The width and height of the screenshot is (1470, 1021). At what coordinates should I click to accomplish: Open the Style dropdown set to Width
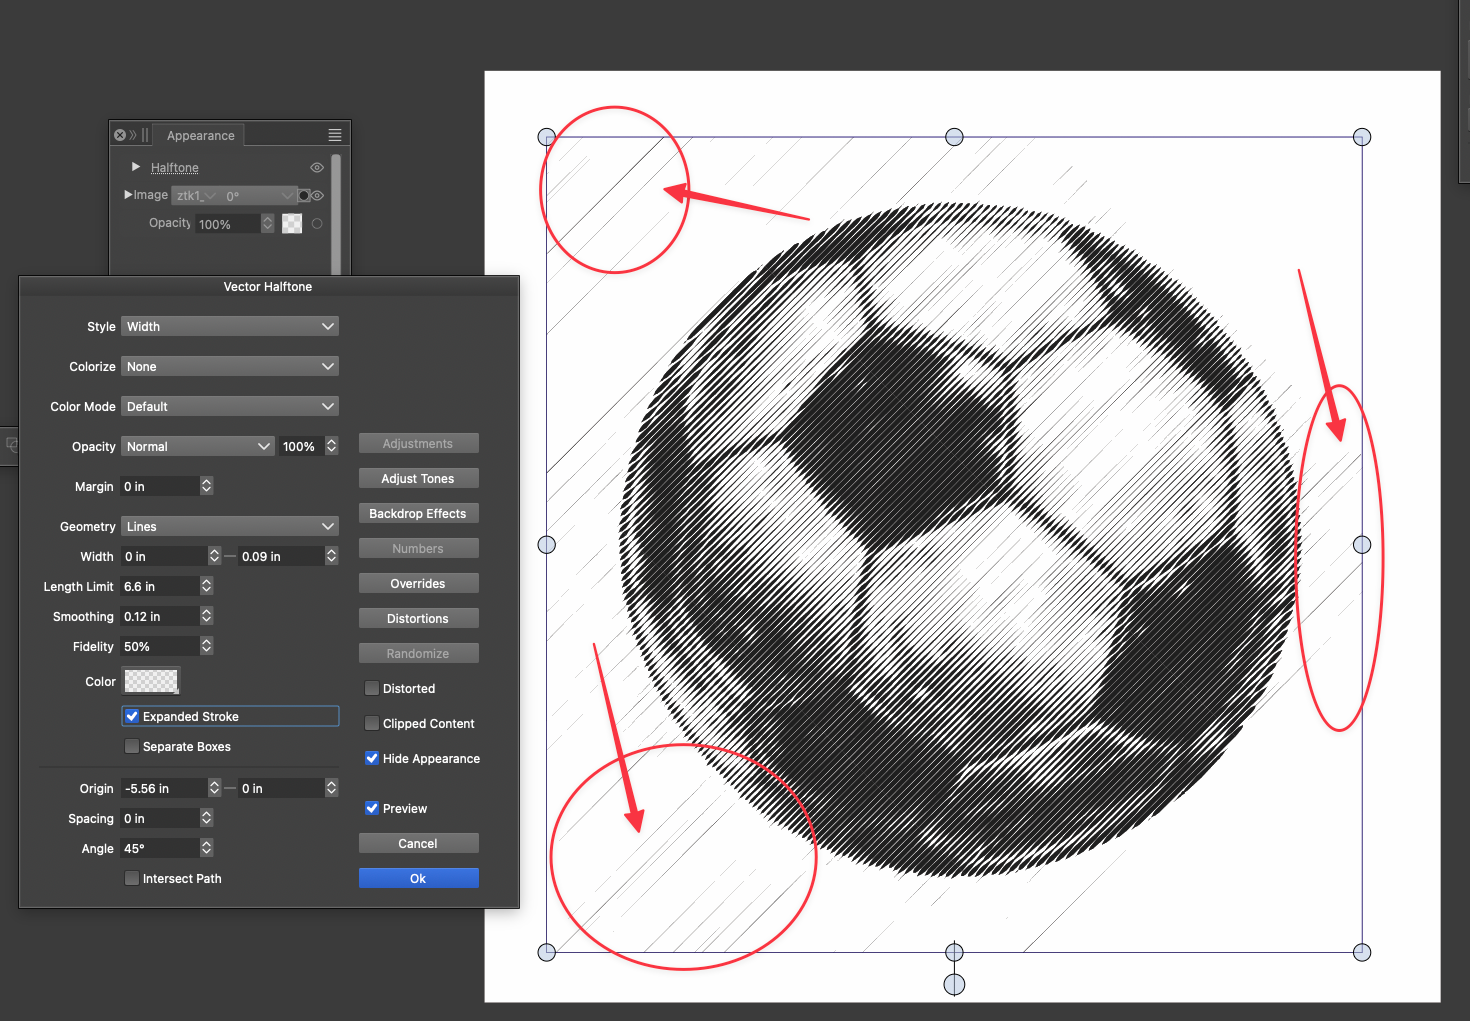tap(230, 327)
